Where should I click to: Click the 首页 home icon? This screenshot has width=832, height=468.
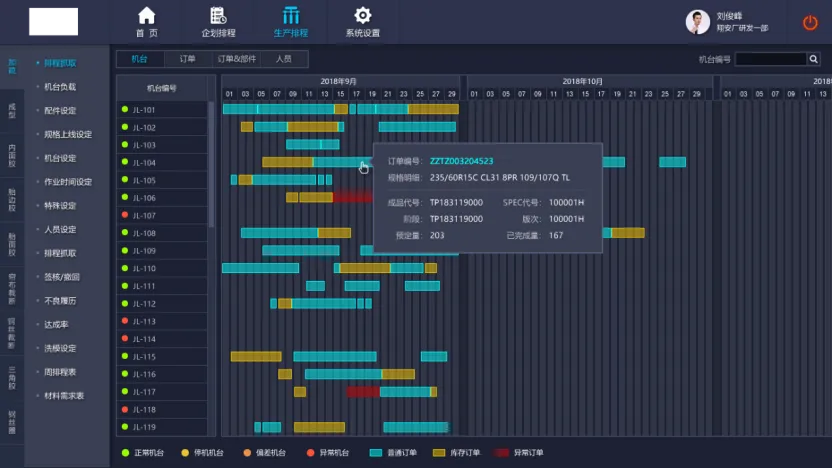pyautogui.click(x=146, y=16)
